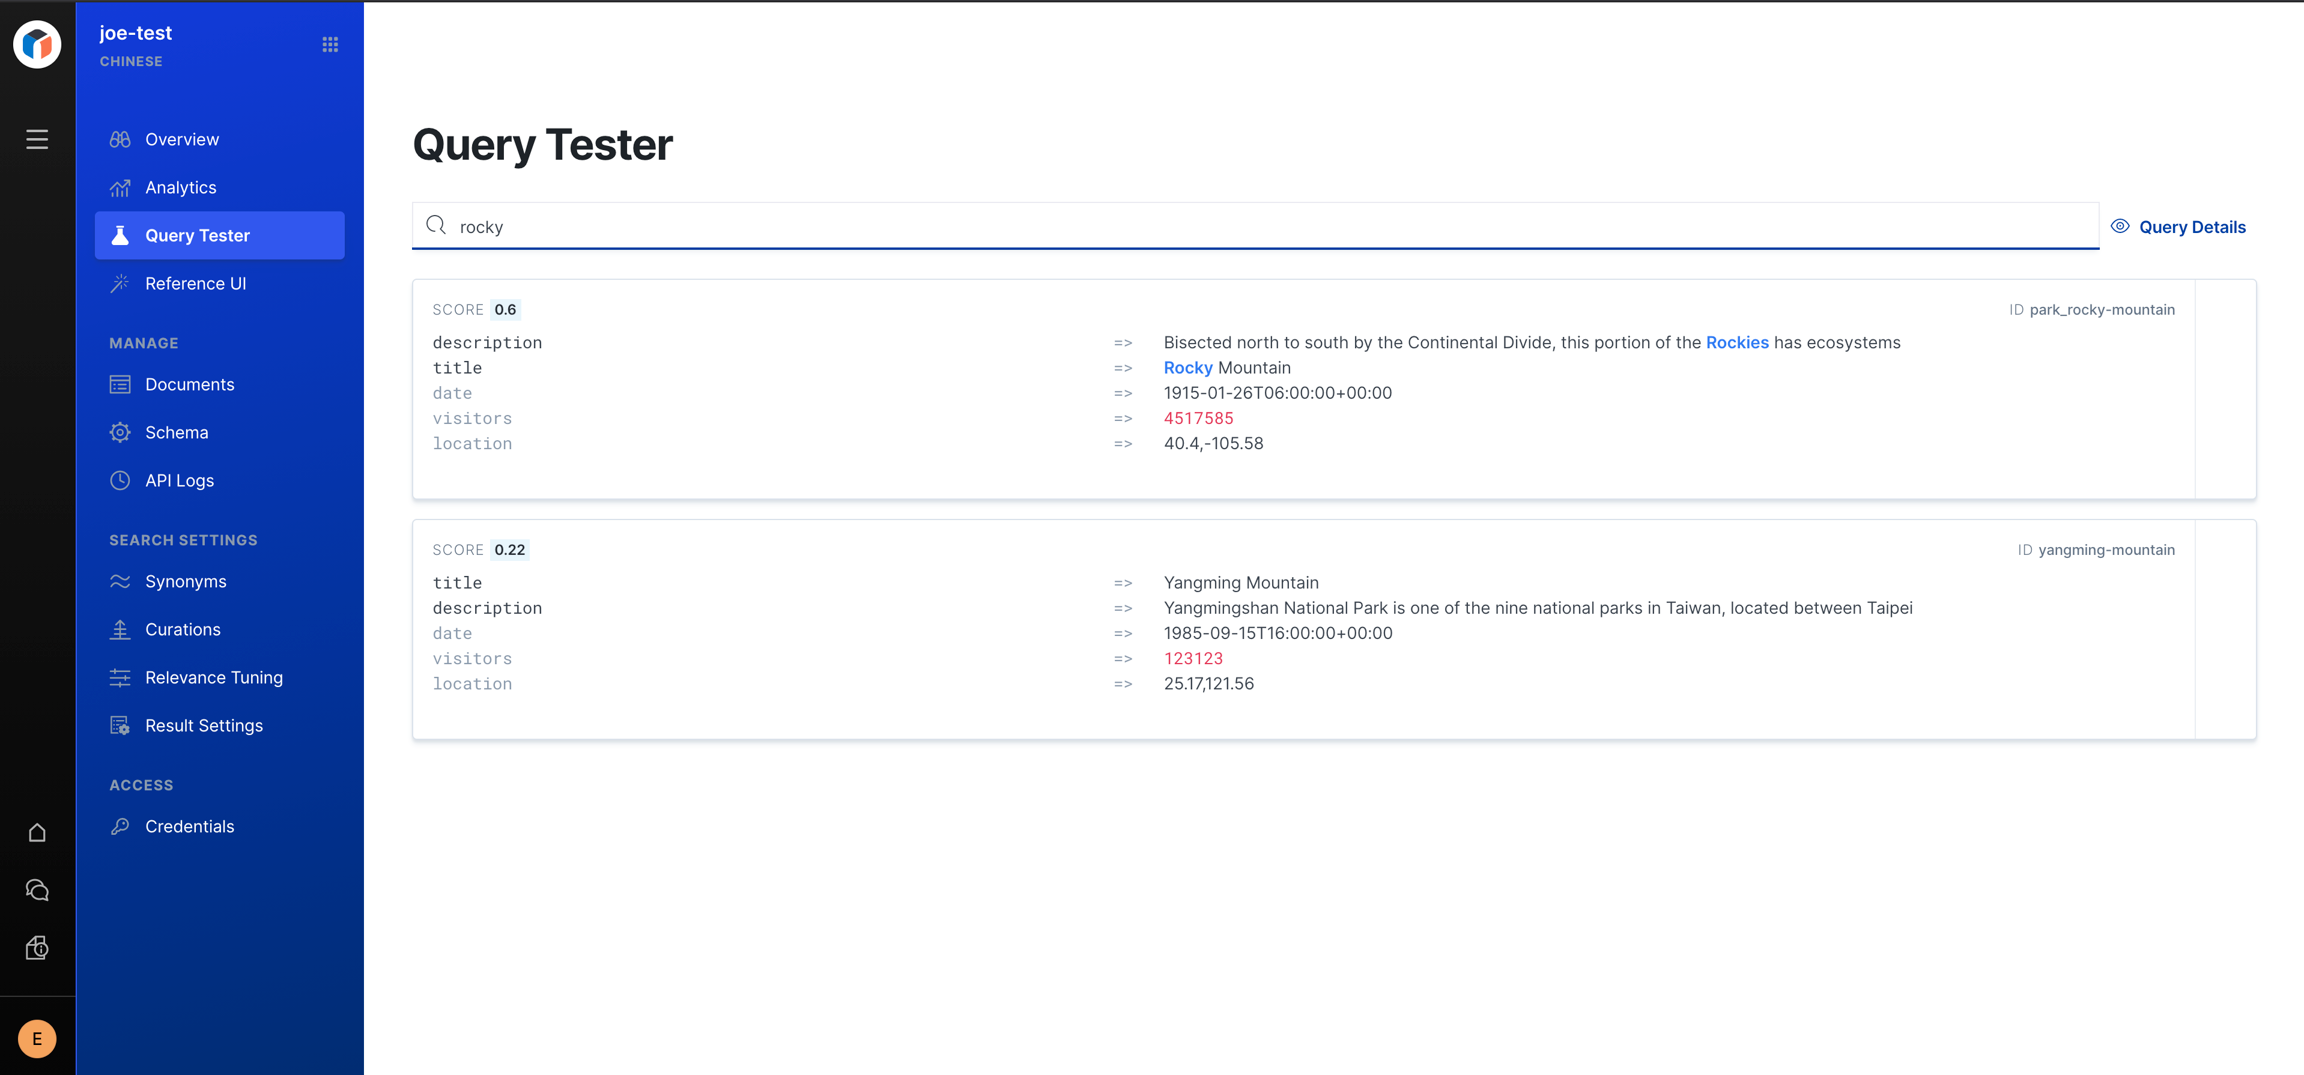Image resolution: width=2304 pixels, height=1075 pixels.
Task: Click the API Logs clock icon
Action: pyautogui.click(x=120, y=480)
